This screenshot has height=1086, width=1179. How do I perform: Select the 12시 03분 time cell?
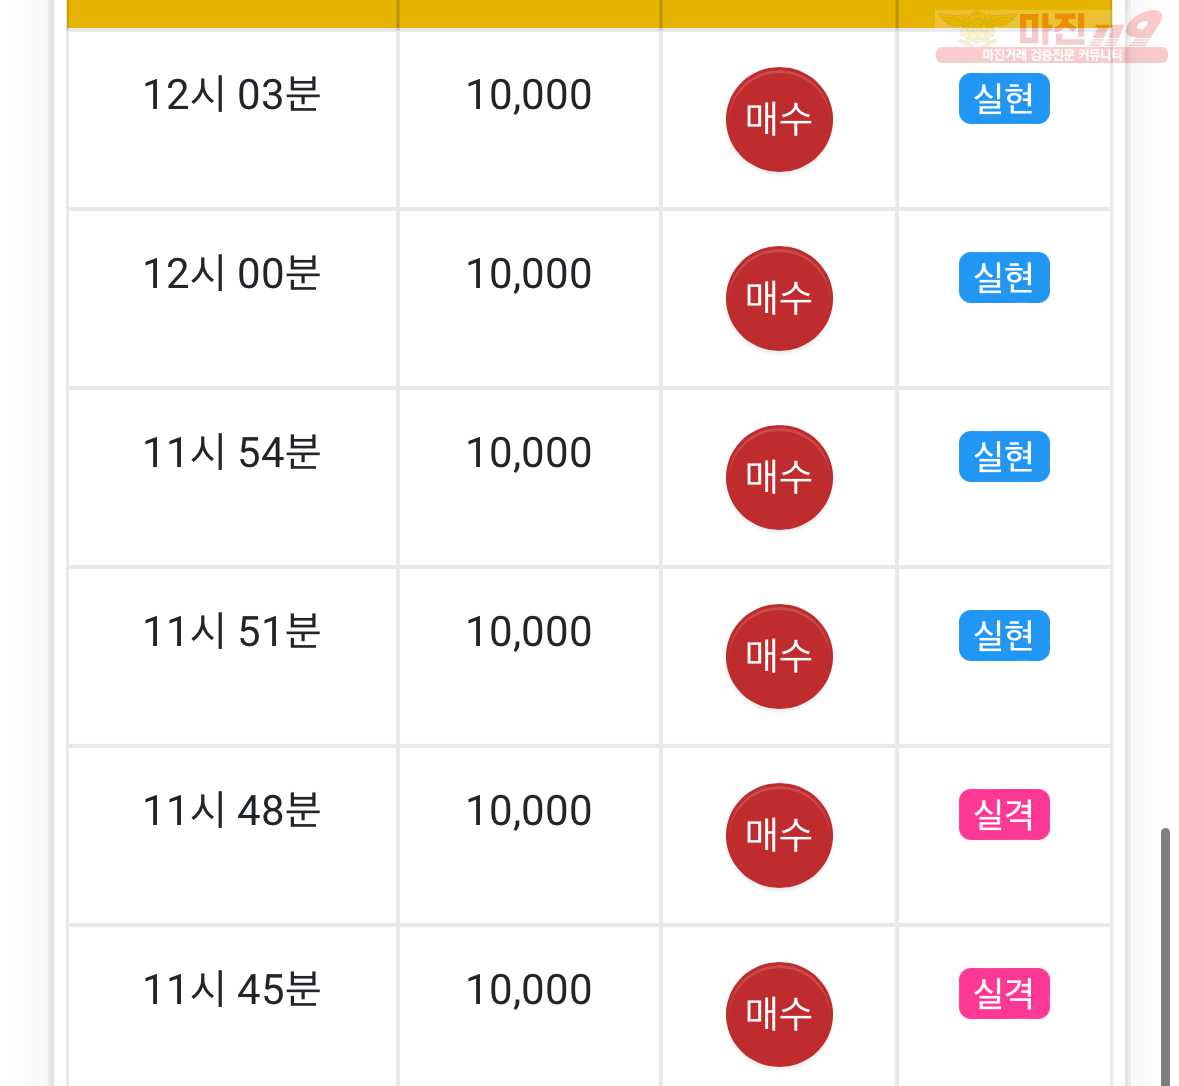[232, 118]
